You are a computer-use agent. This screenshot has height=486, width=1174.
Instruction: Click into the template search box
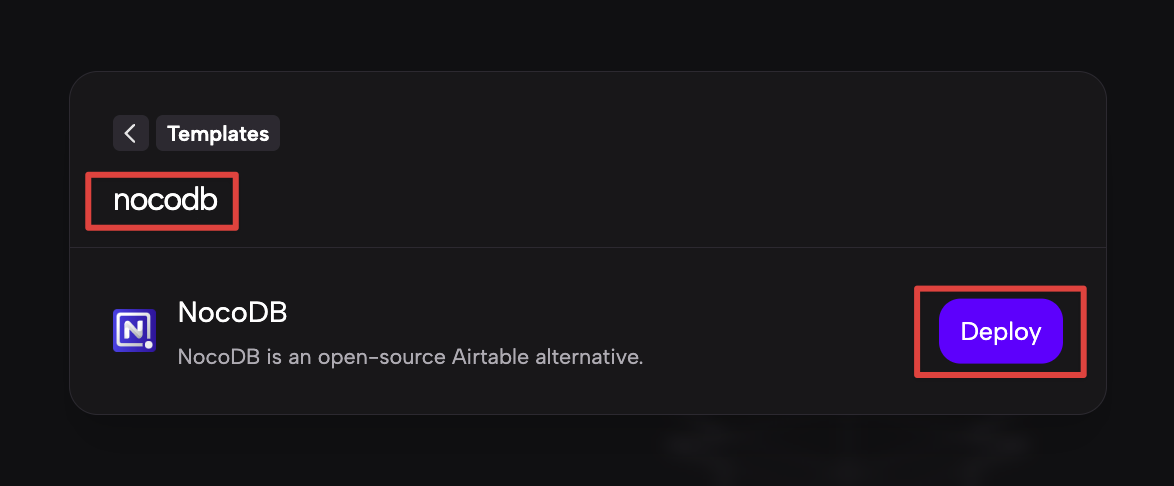coord(165,201)
